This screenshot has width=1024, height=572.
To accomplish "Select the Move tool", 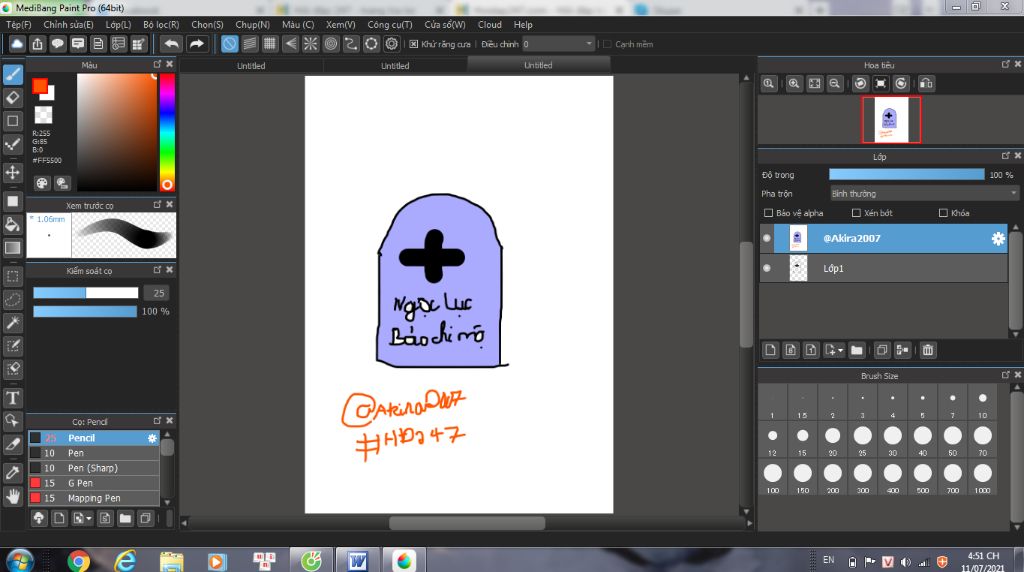I will [12, 172].
